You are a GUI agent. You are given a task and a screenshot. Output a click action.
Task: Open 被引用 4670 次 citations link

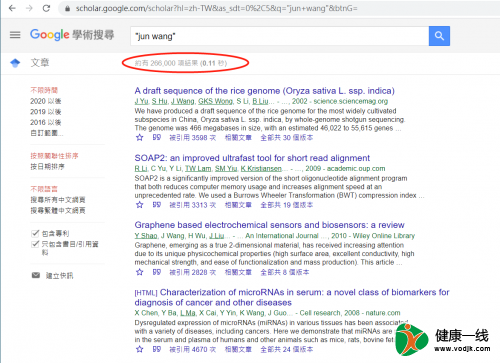click(193, 349)
